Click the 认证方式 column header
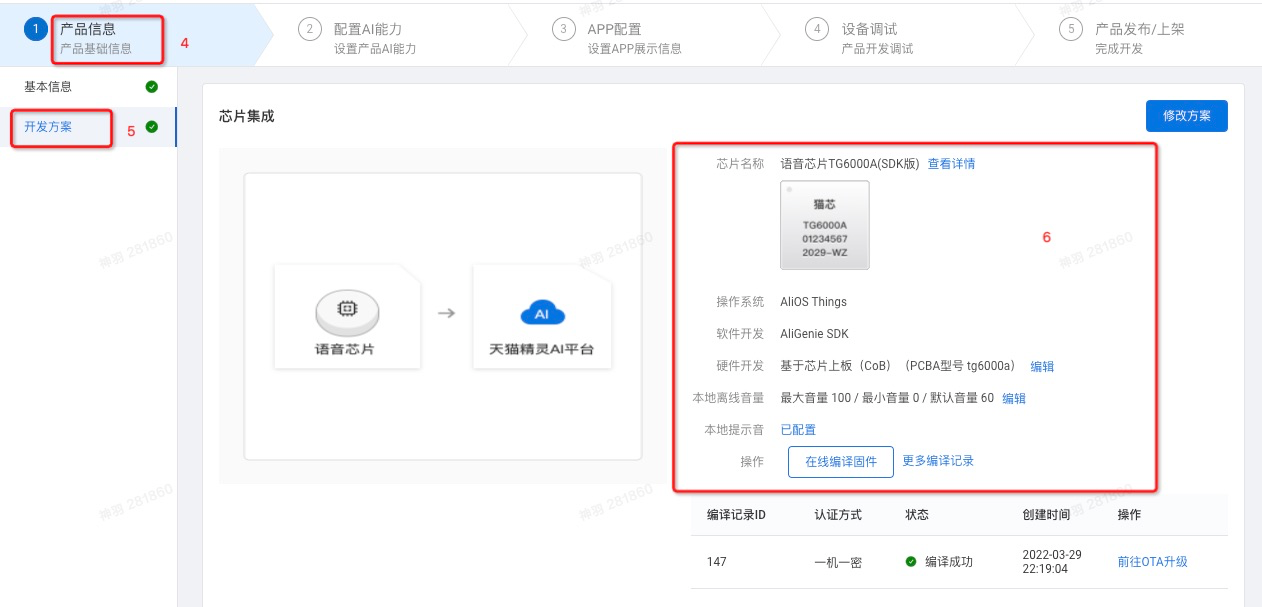Image resolution: width=1262 pixels, height=607 pixels. coord(838,515)
